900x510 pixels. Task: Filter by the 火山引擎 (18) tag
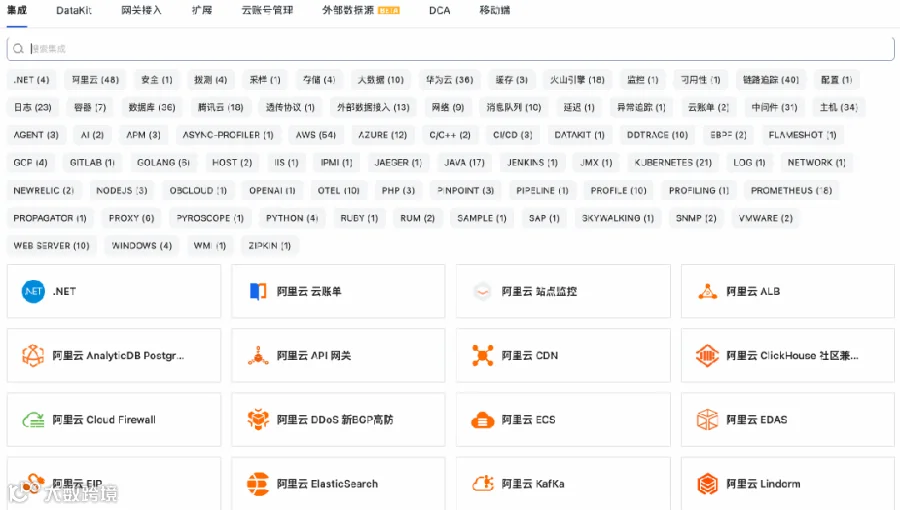577,80
